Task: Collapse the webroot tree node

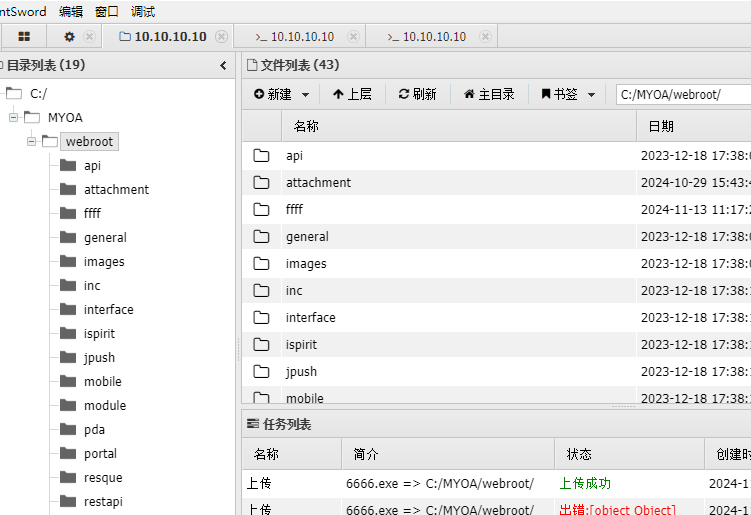Action: [x=32, y=142]
